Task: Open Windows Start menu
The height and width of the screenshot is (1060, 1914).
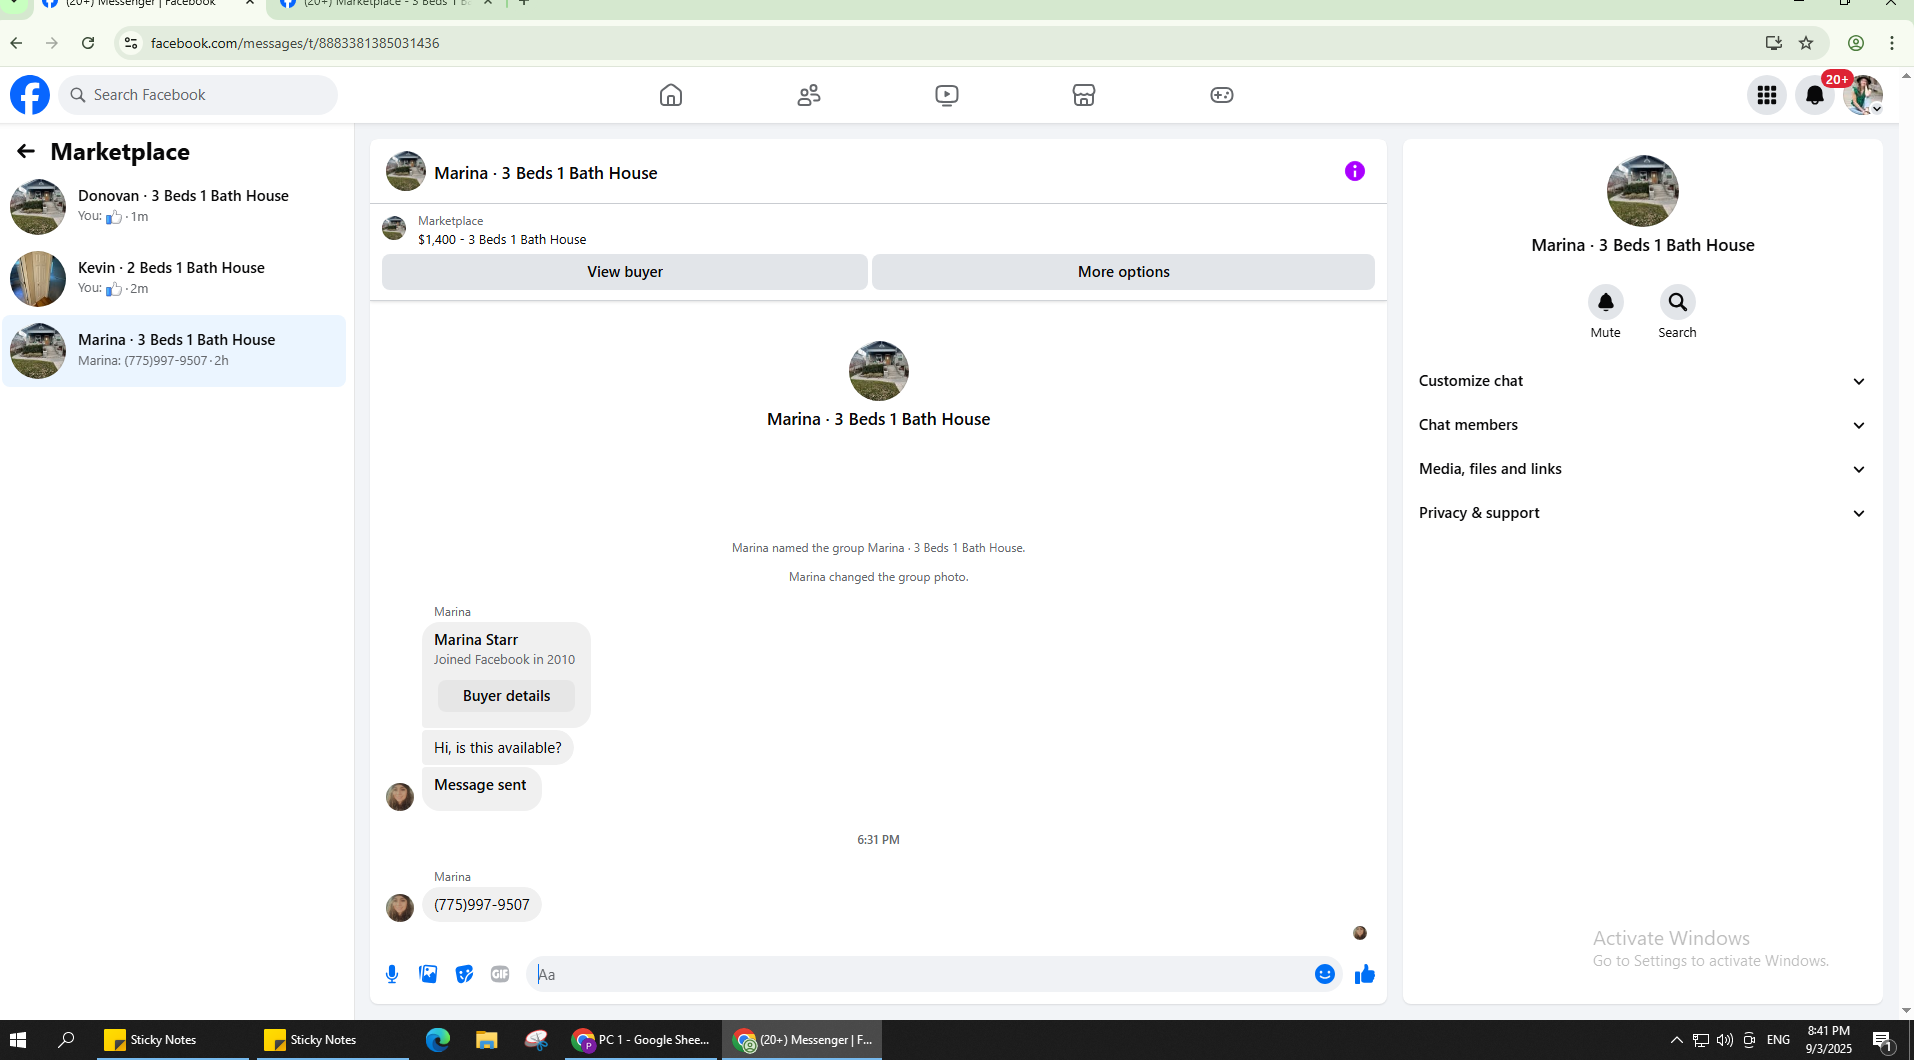Action: coord(18,1040)
